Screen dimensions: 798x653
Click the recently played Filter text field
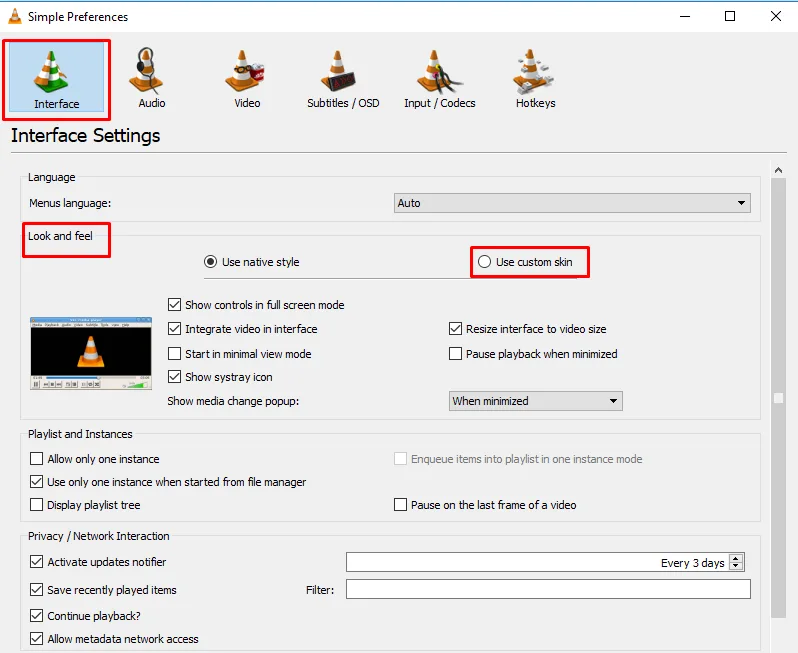point(548,589)
